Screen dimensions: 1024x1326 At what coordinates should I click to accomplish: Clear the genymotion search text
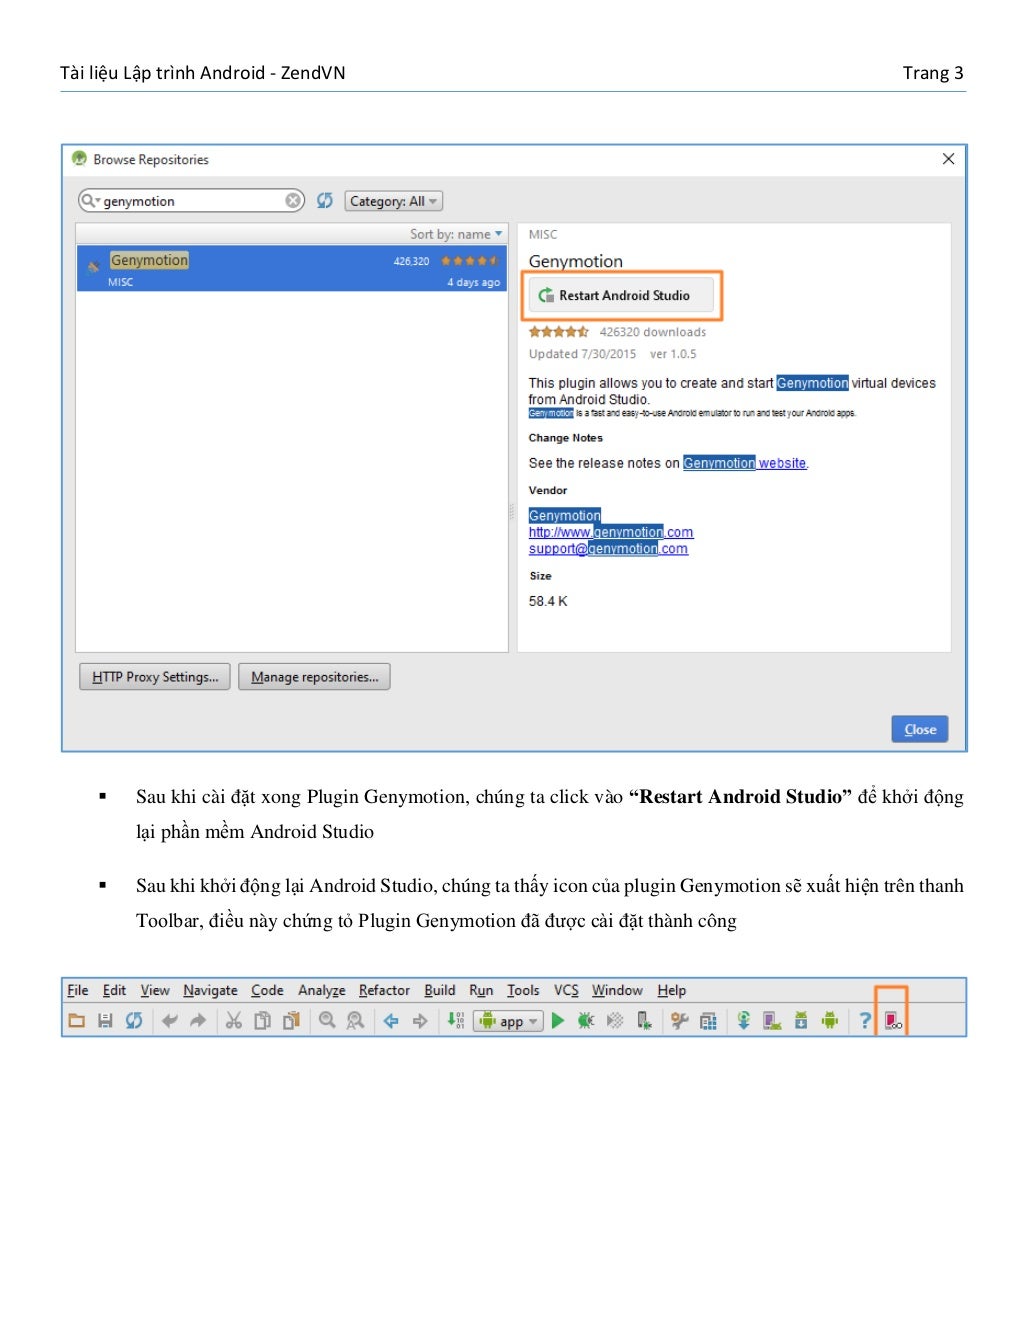pos(293,200)
